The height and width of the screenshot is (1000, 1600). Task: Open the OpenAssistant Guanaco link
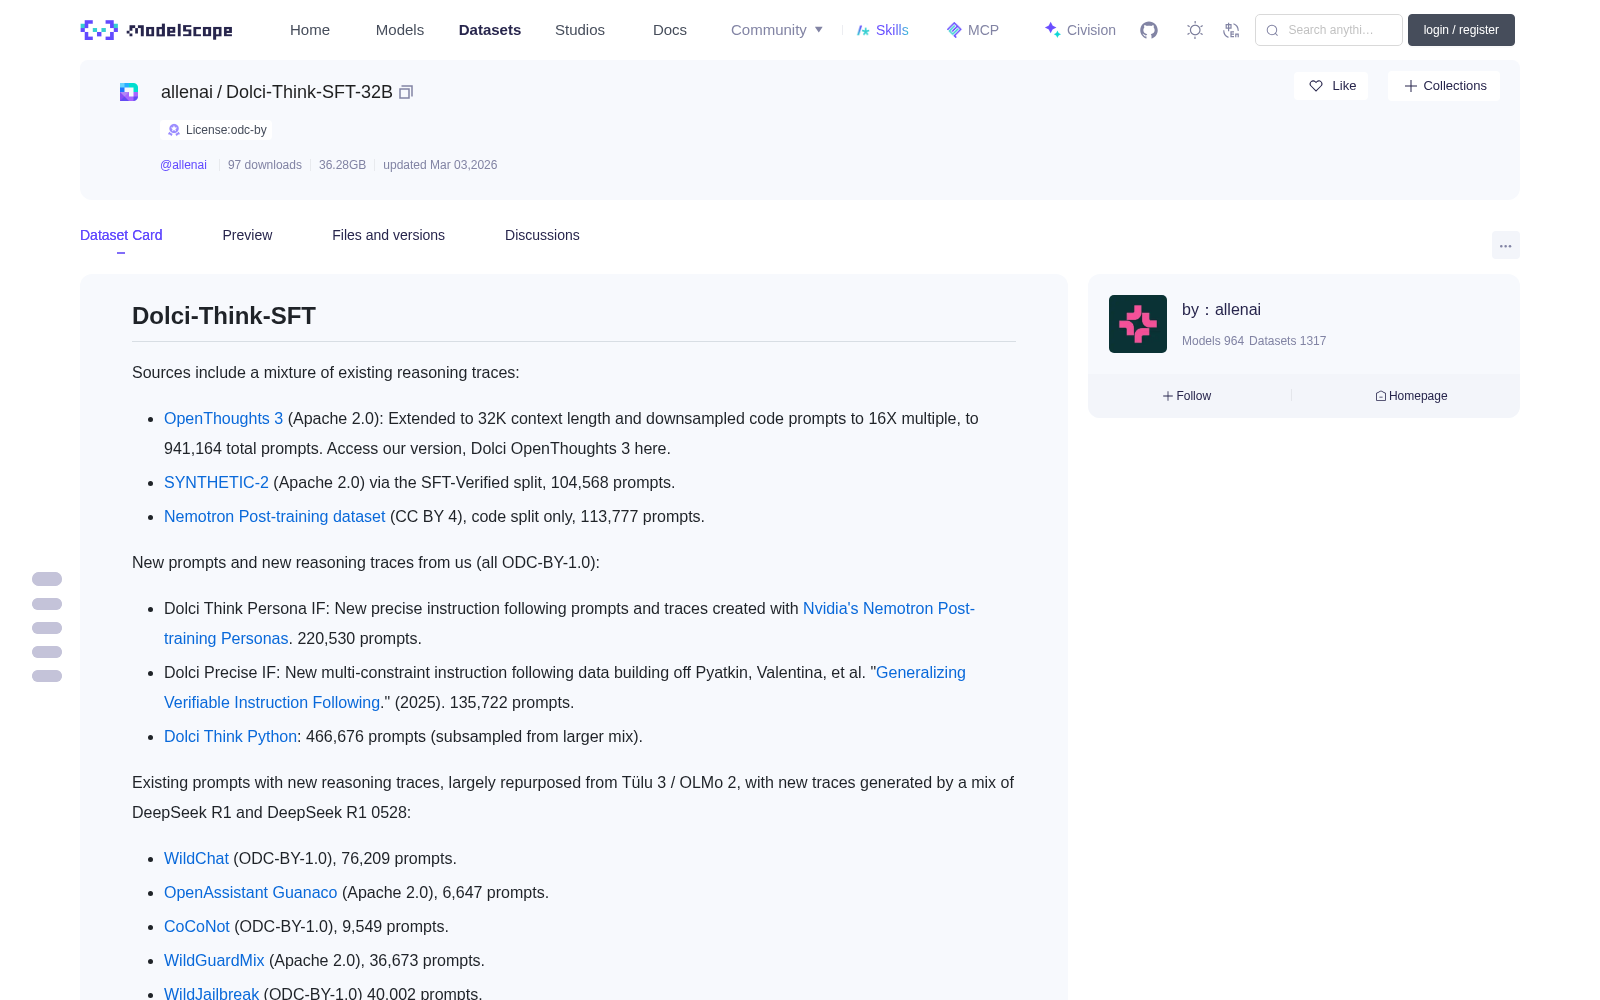pos(250,893)
